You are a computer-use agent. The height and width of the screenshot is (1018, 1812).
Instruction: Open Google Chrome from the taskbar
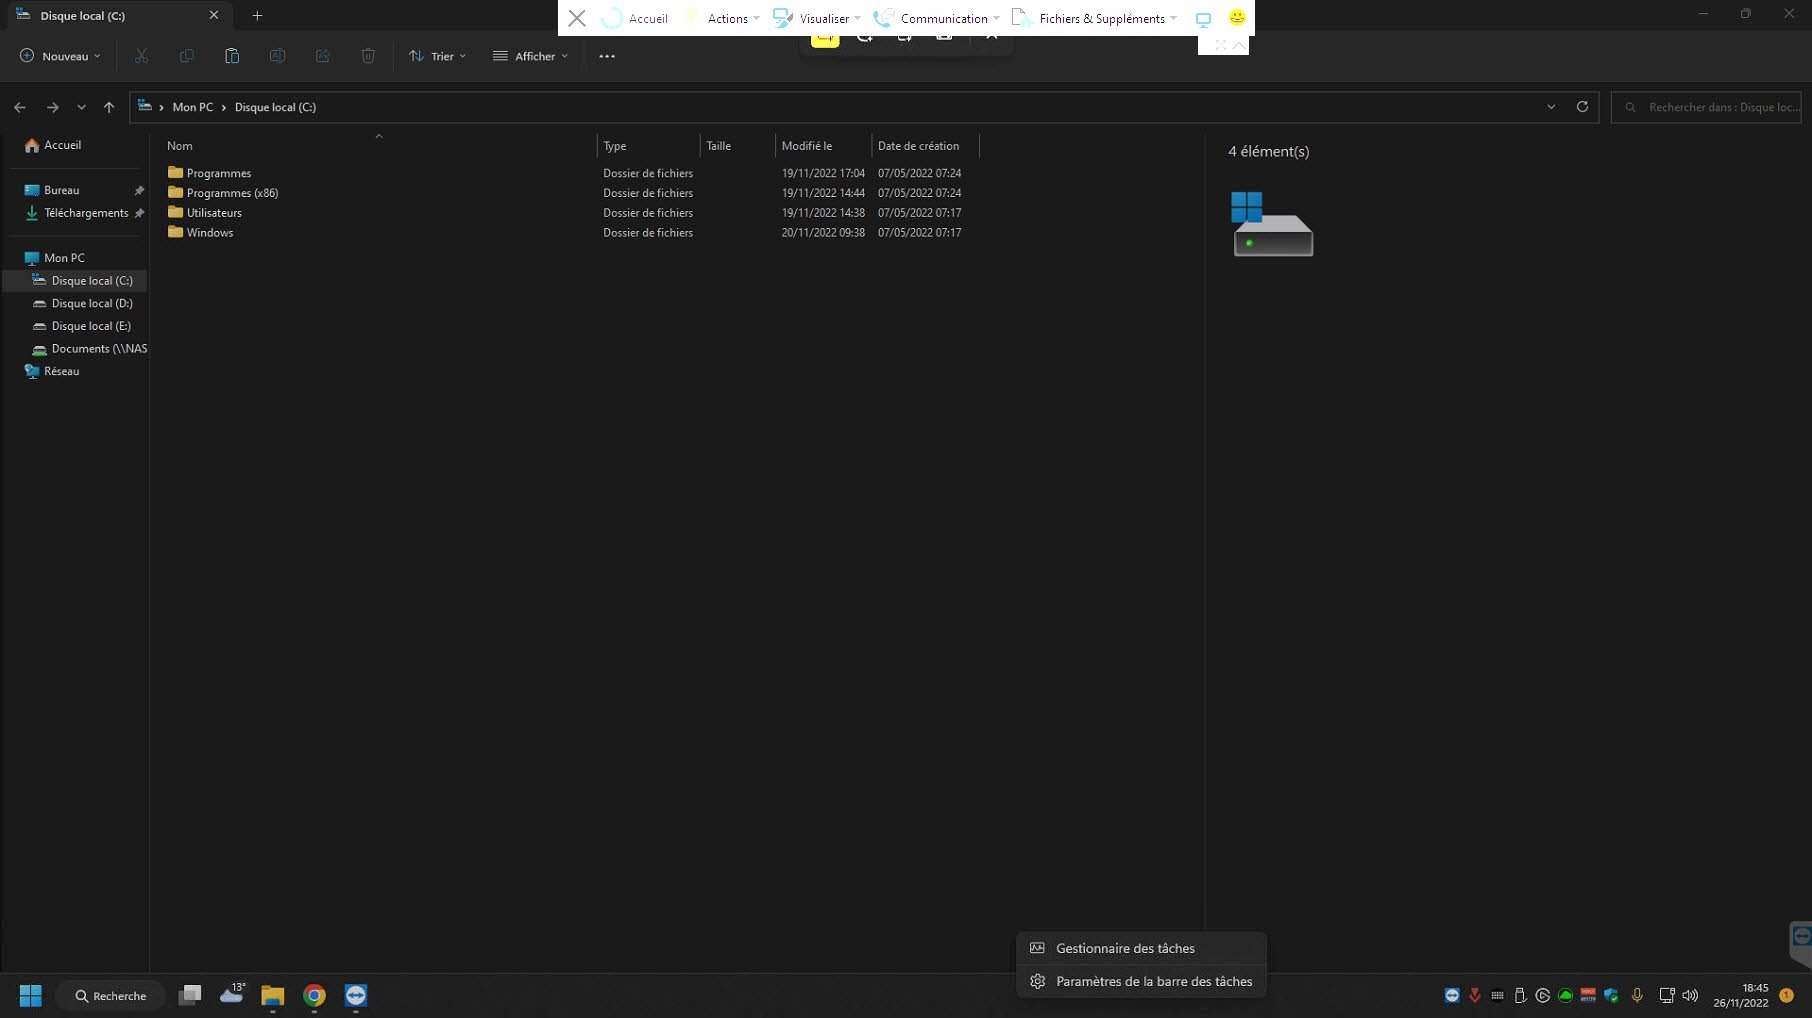coord(314,995)
